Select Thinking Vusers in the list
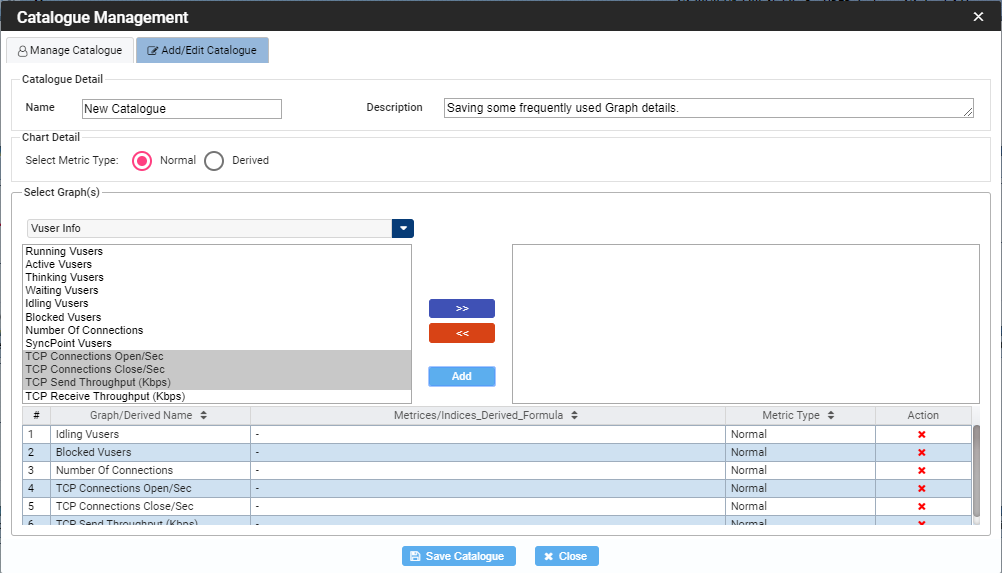This screenshot has height=573, width=1002. 217,277
